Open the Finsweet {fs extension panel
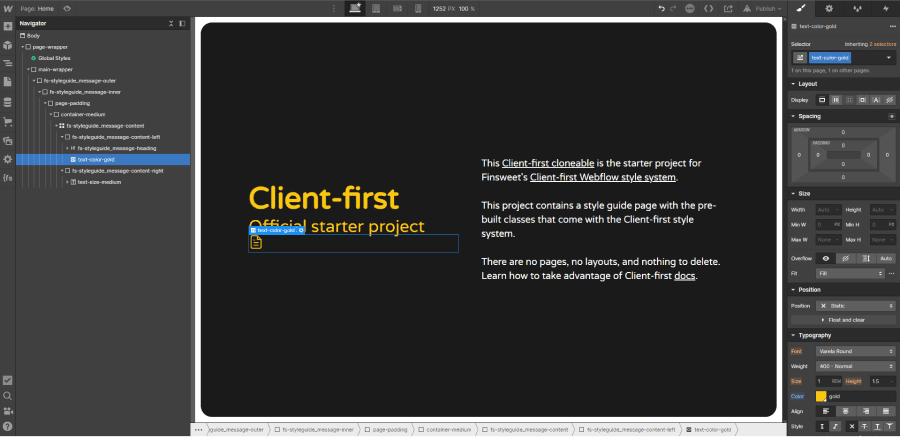Viewport: 900px width, 437px height. 7,178
